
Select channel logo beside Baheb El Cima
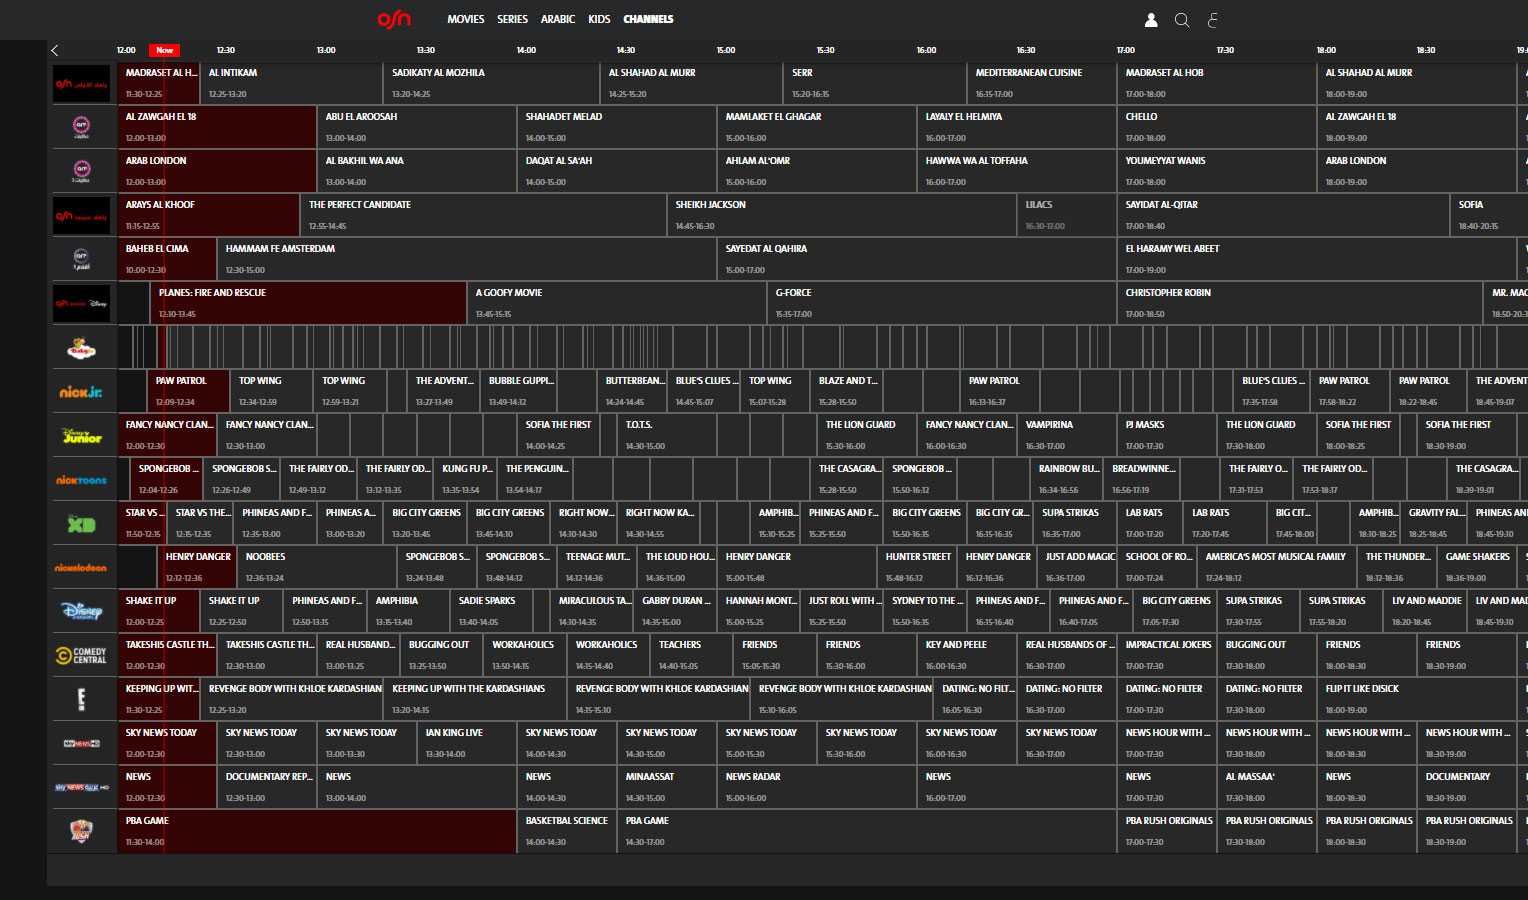(x=82, y=260)
